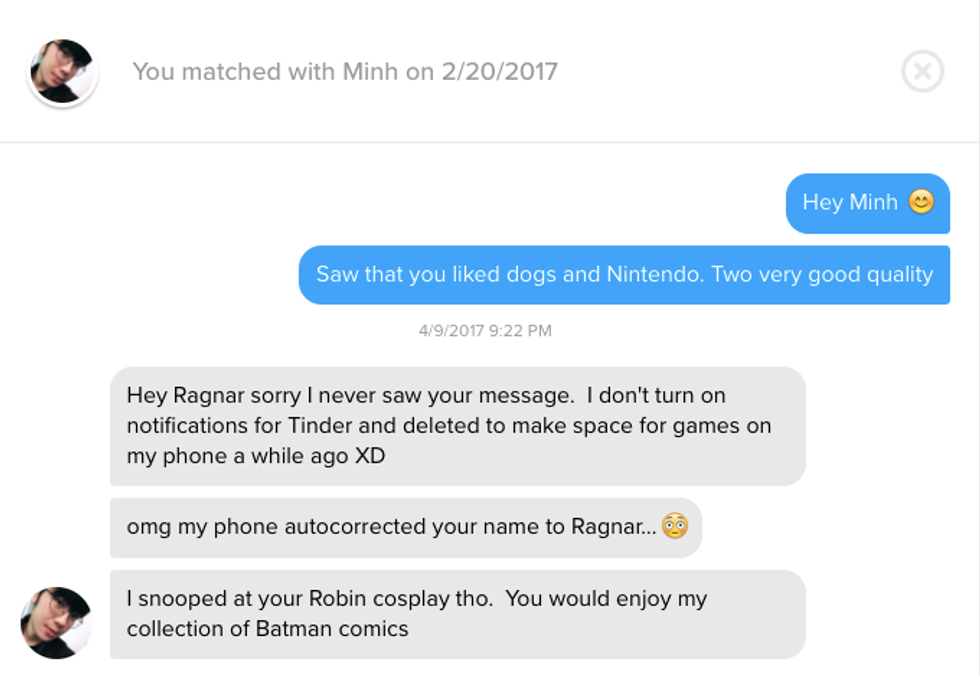
Task: Click 'Two very good quality' in blue bubble
Action: (x=822, y=275)
